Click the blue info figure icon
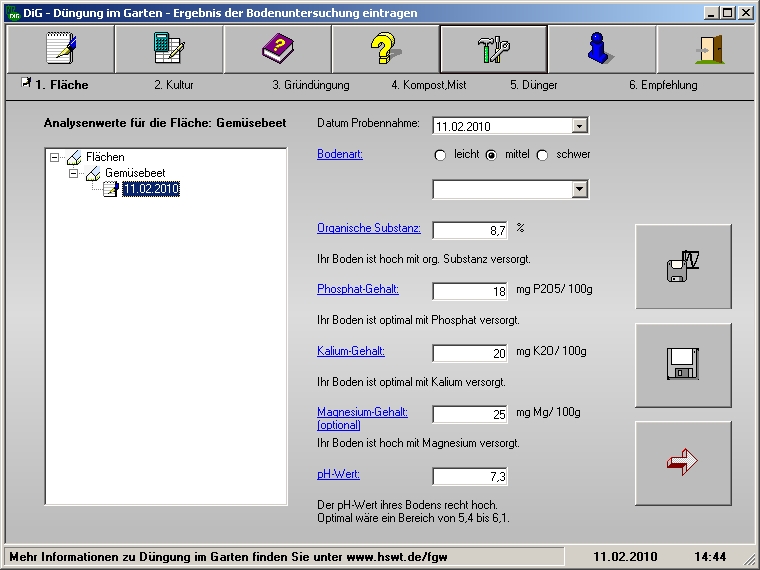Image resolution: width=760 pixels, height=570 pixels. point(601,49)
